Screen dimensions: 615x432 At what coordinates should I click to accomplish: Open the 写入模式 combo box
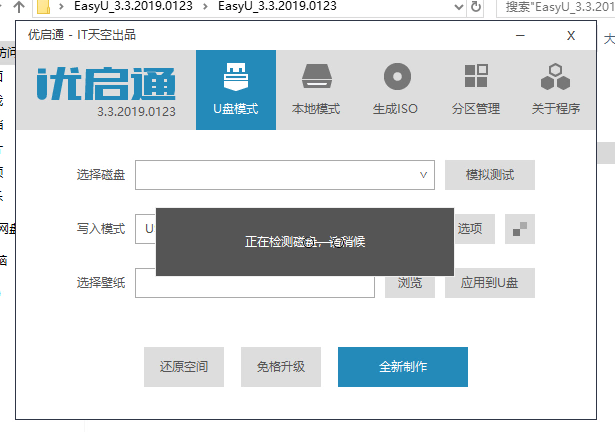click(x=146, y=229)
